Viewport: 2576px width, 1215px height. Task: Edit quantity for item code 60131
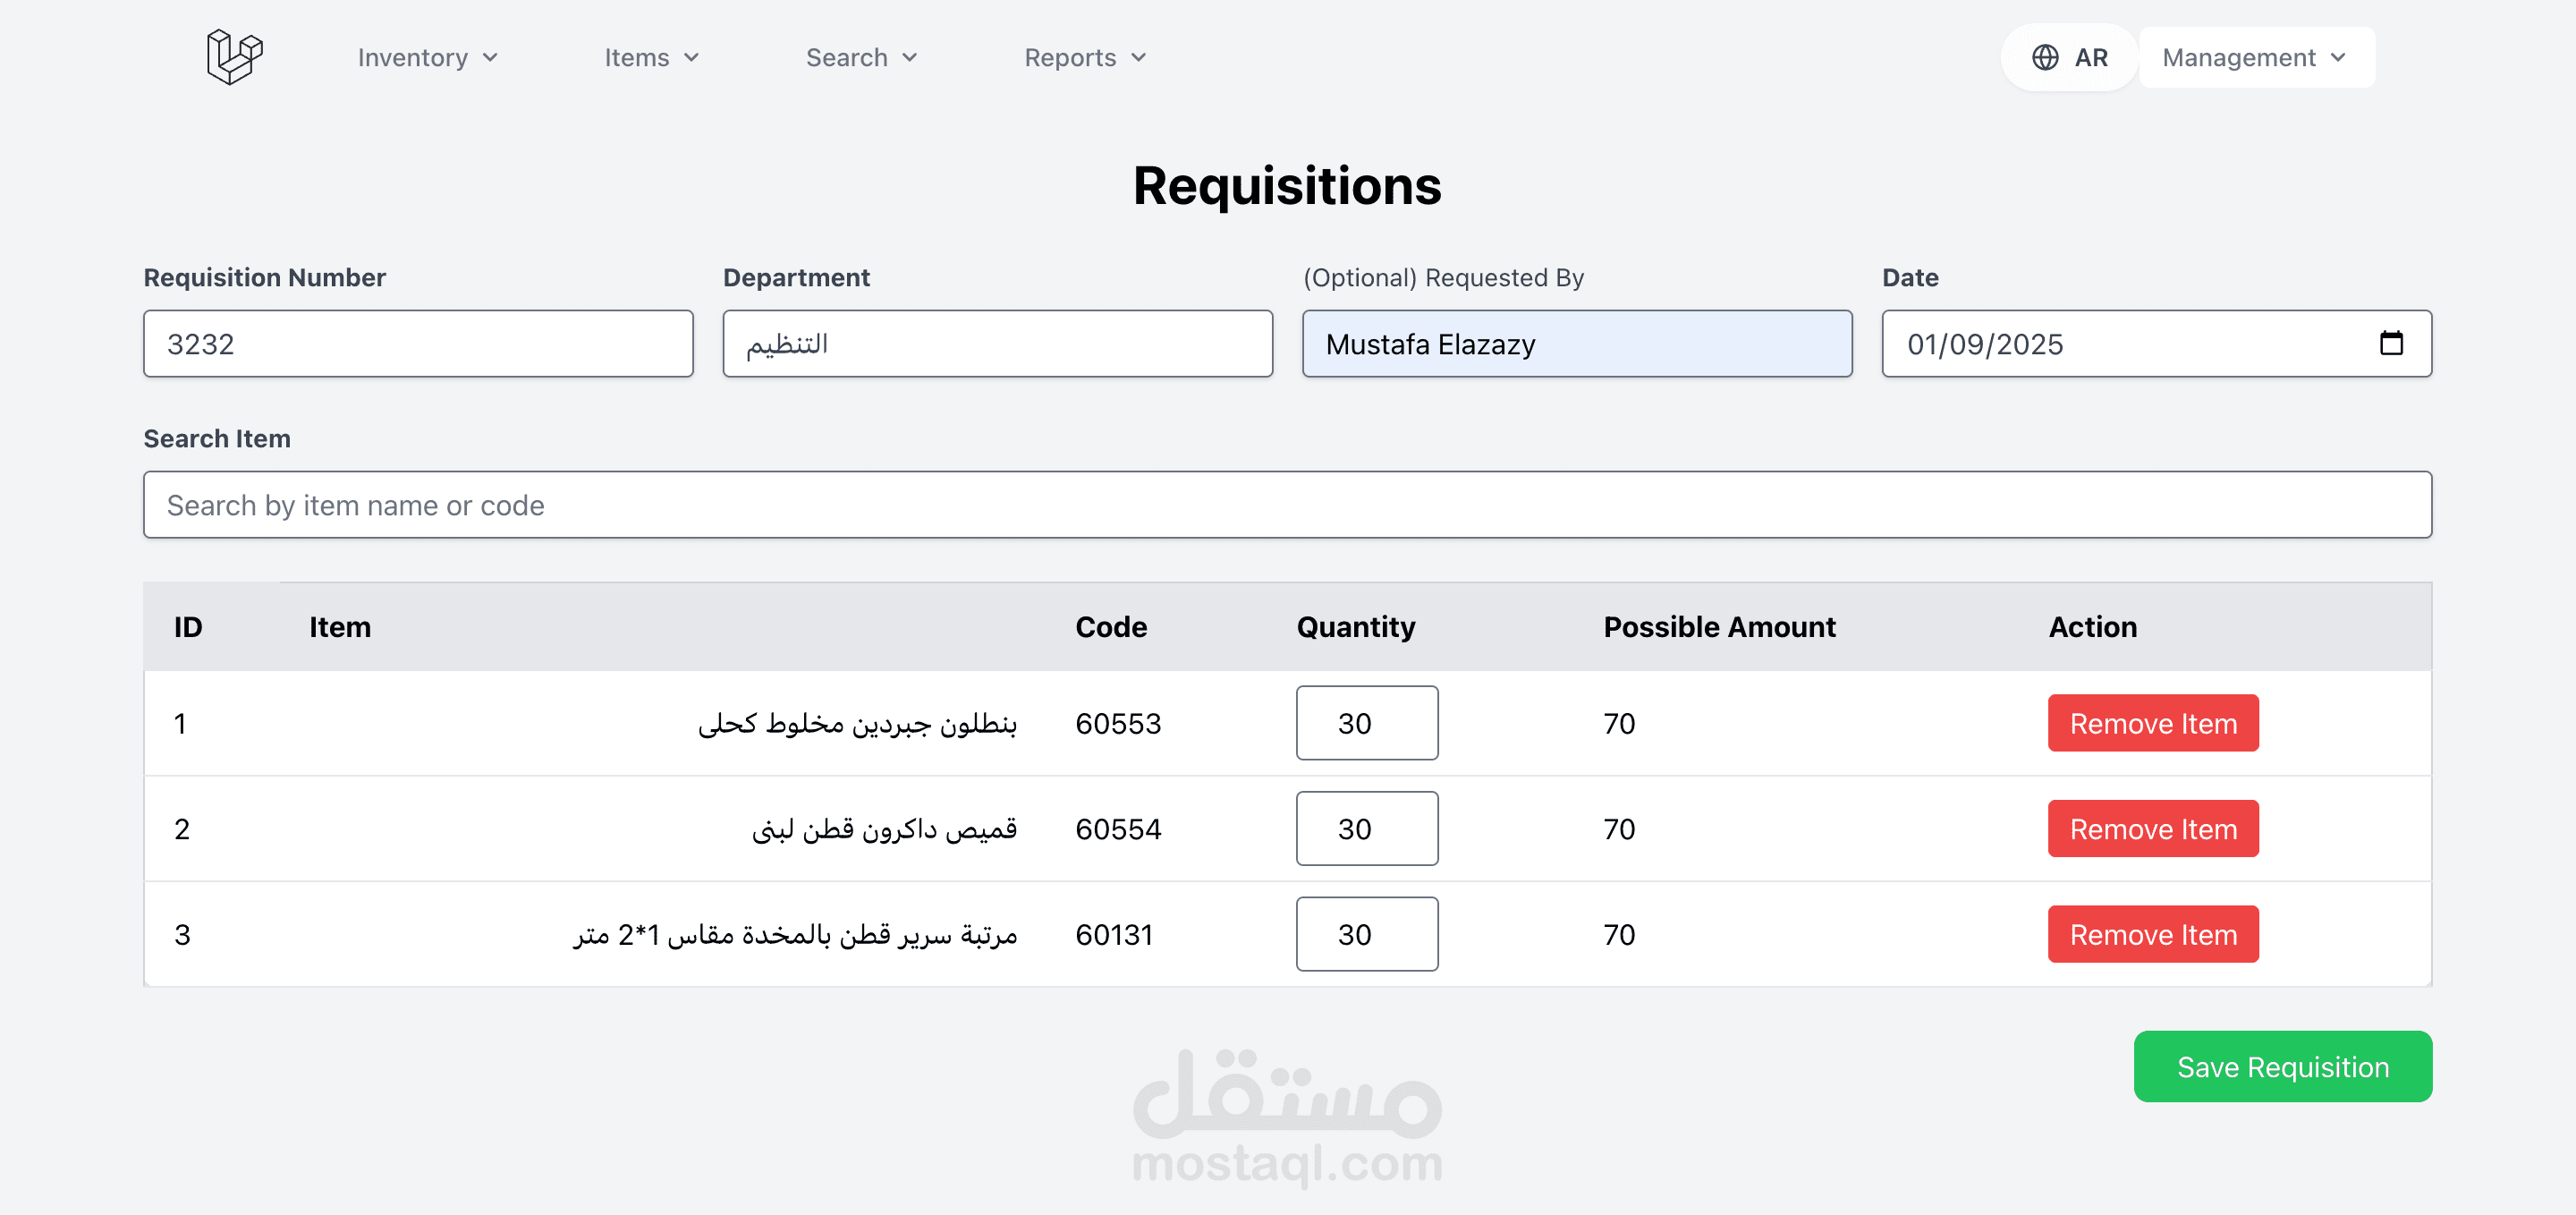pyautogui.click(x=1366, y=934)
